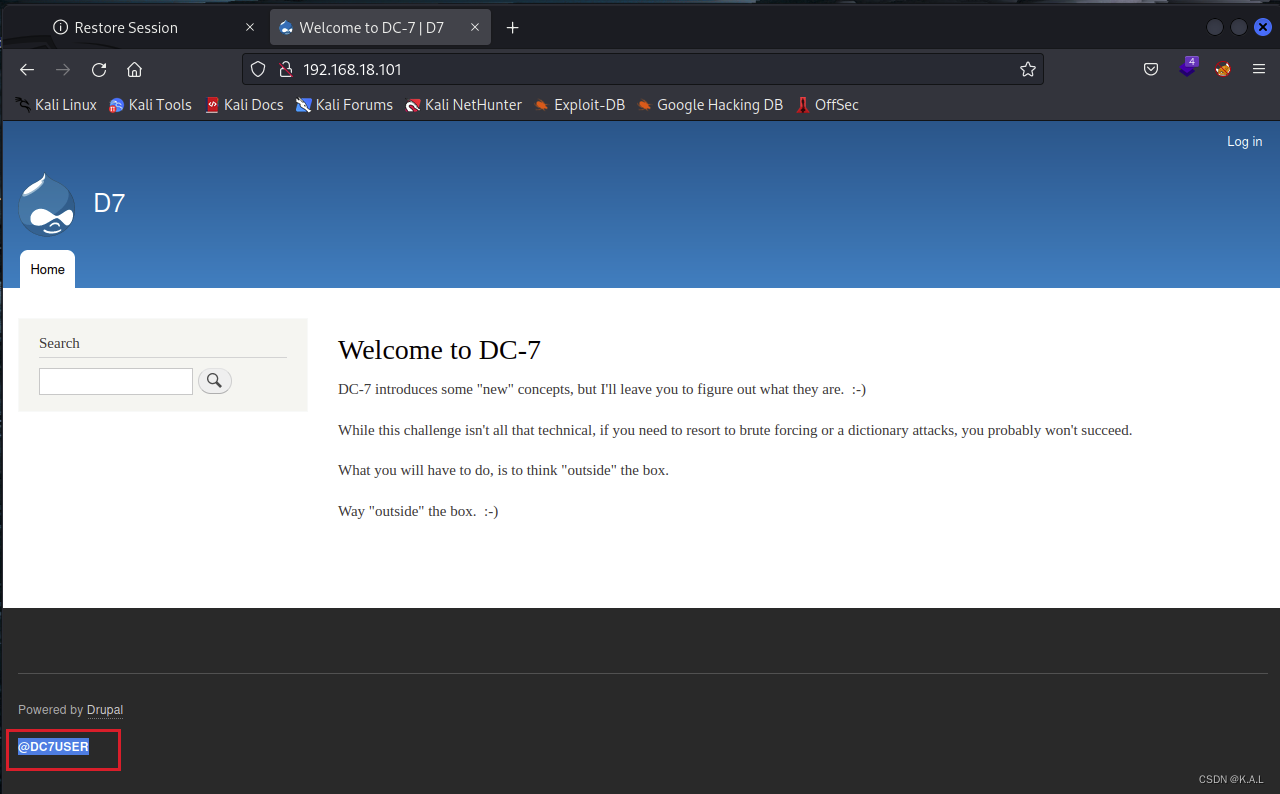
Task: Click the @DC7USER footer text
Action: [x=53, y=747]
